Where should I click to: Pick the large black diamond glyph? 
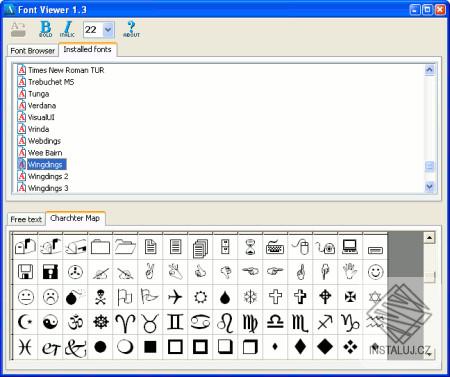(x=325, y=347)
